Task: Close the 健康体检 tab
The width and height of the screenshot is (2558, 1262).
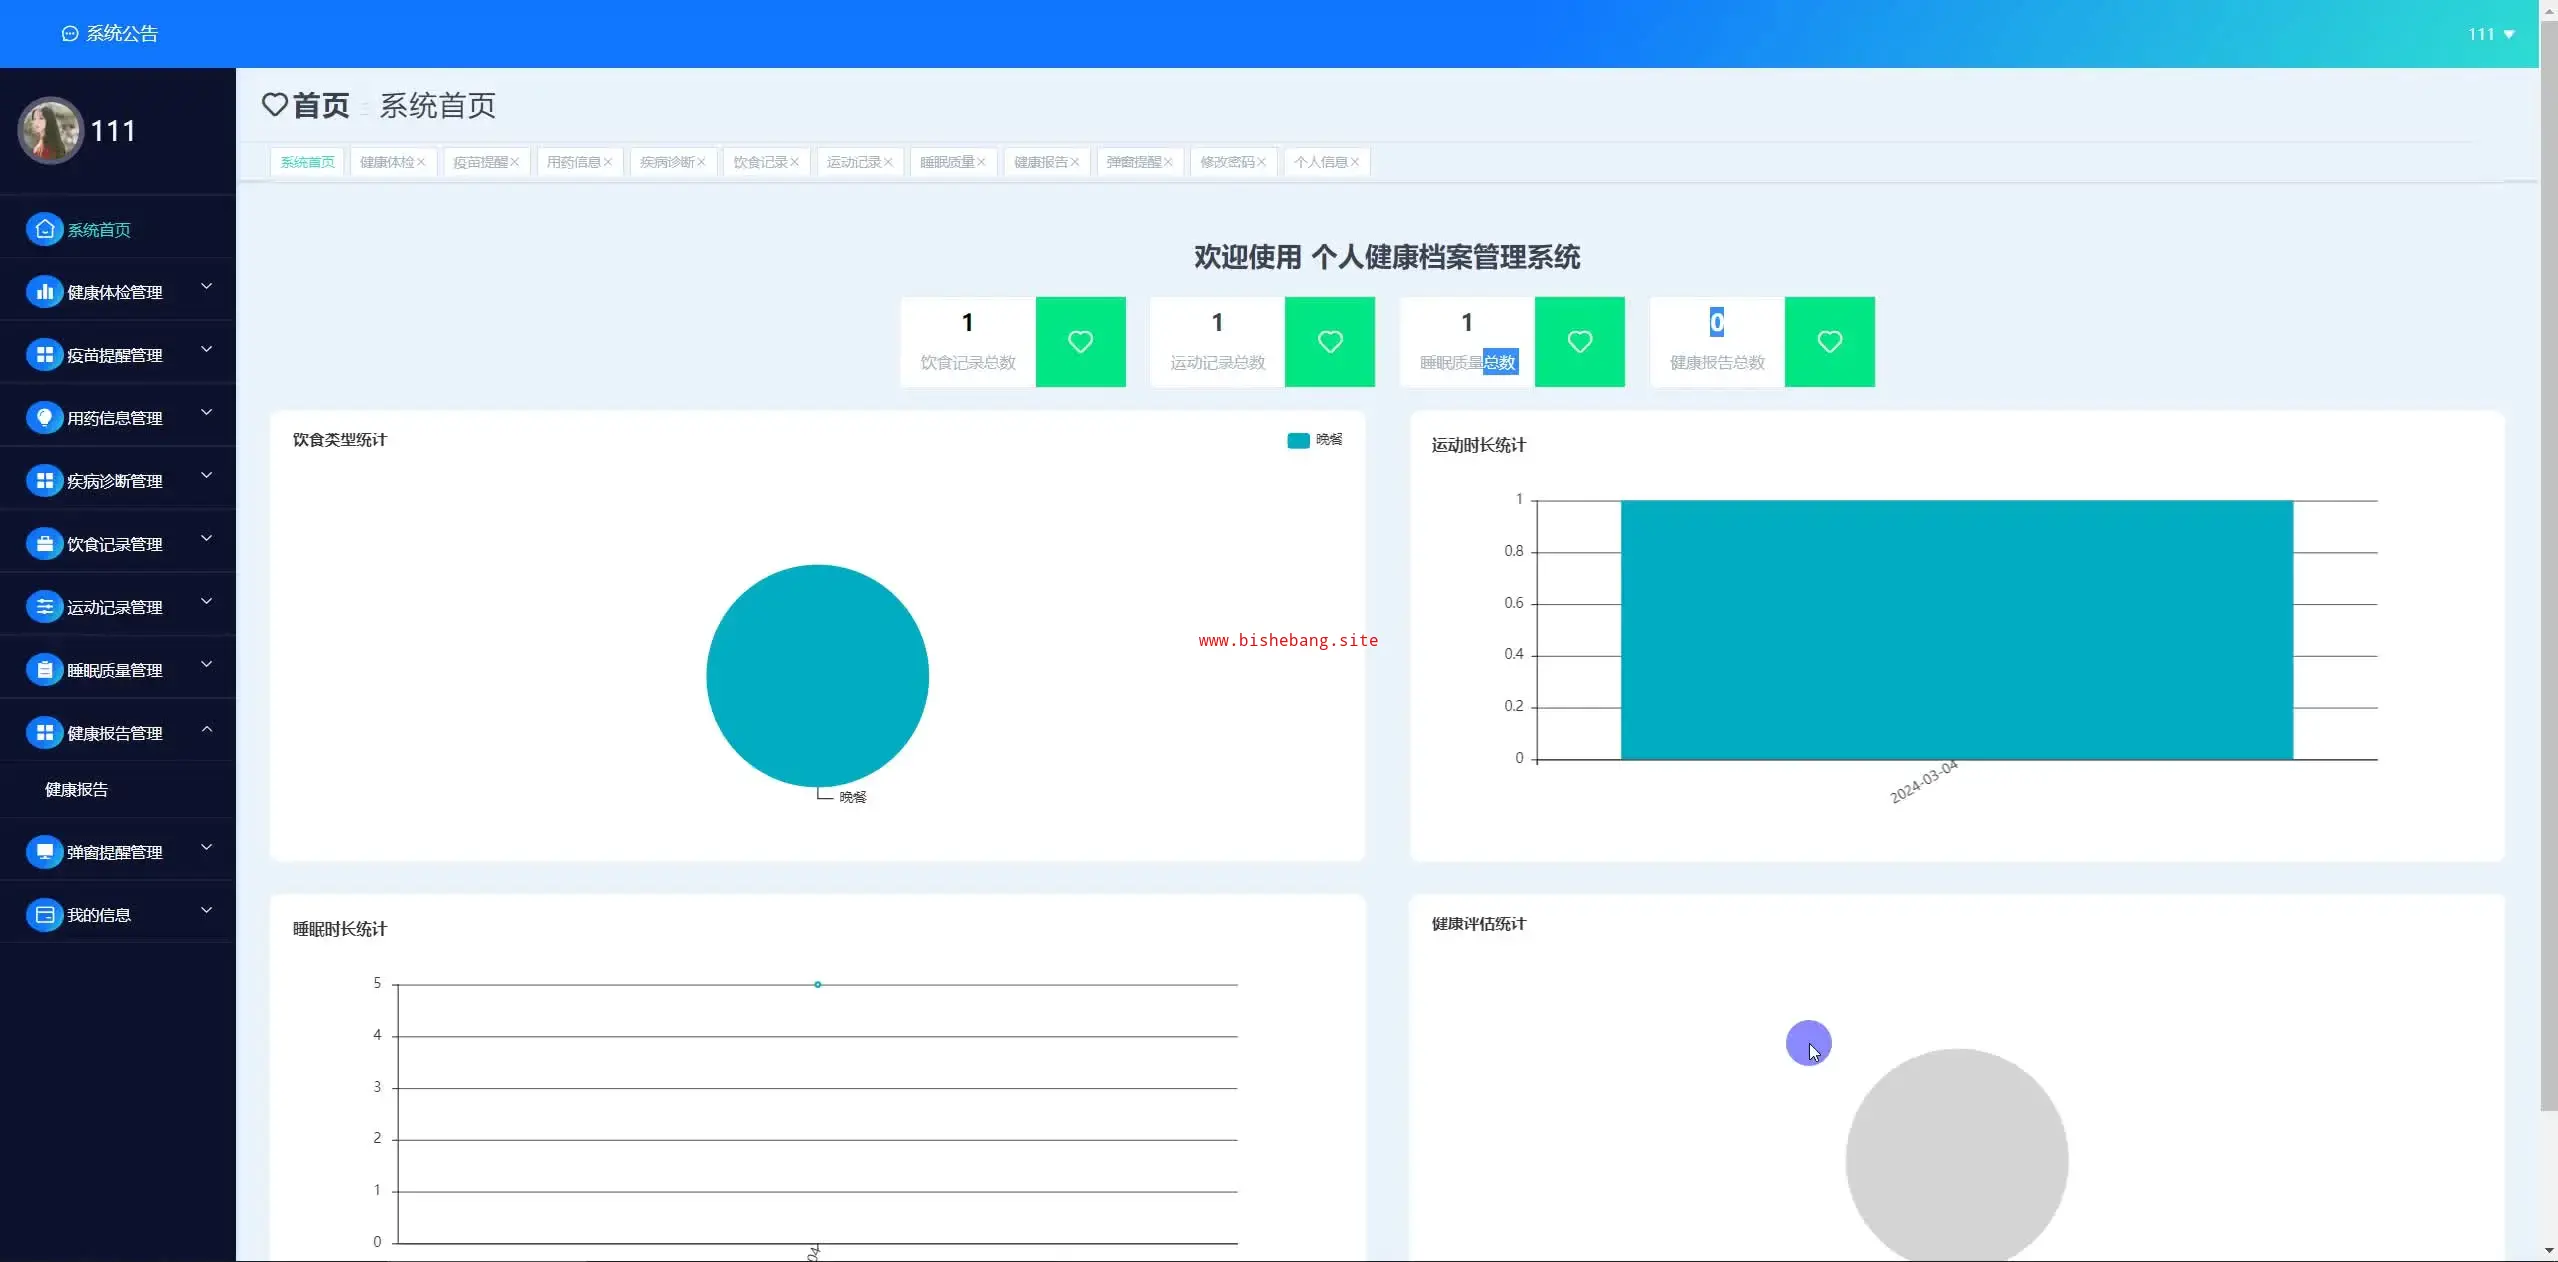Action: [421, 162]
